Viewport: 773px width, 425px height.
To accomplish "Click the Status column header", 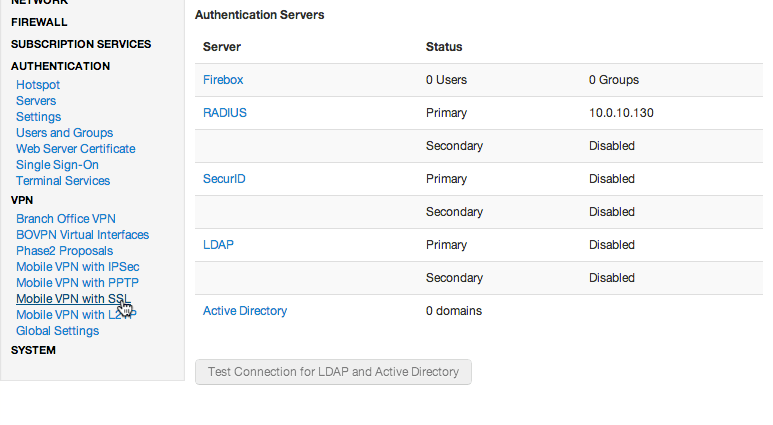I will 444,47.
